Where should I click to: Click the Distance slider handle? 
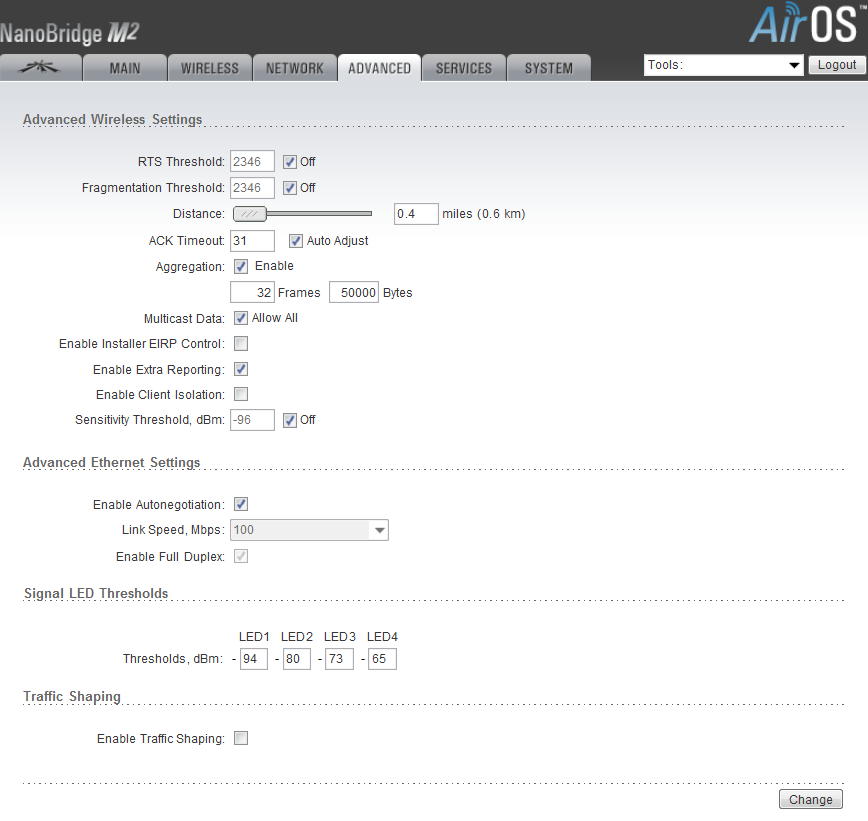pos(250,214)
